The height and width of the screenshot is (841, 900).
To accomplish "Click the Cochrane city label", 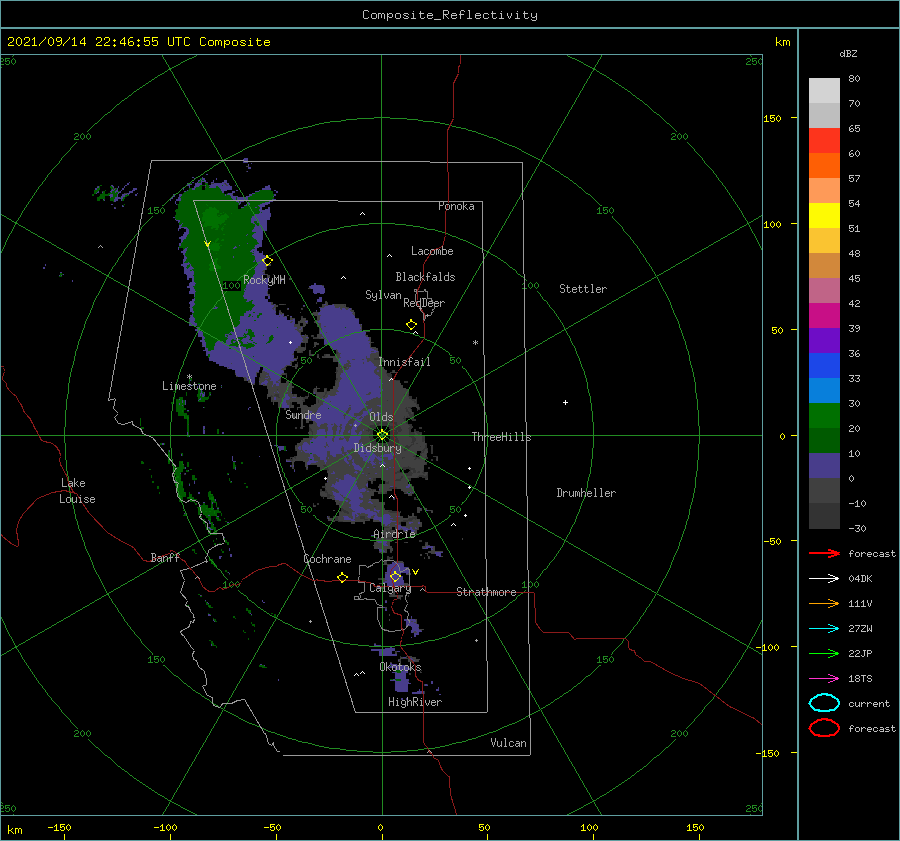I will pos(327,559).
